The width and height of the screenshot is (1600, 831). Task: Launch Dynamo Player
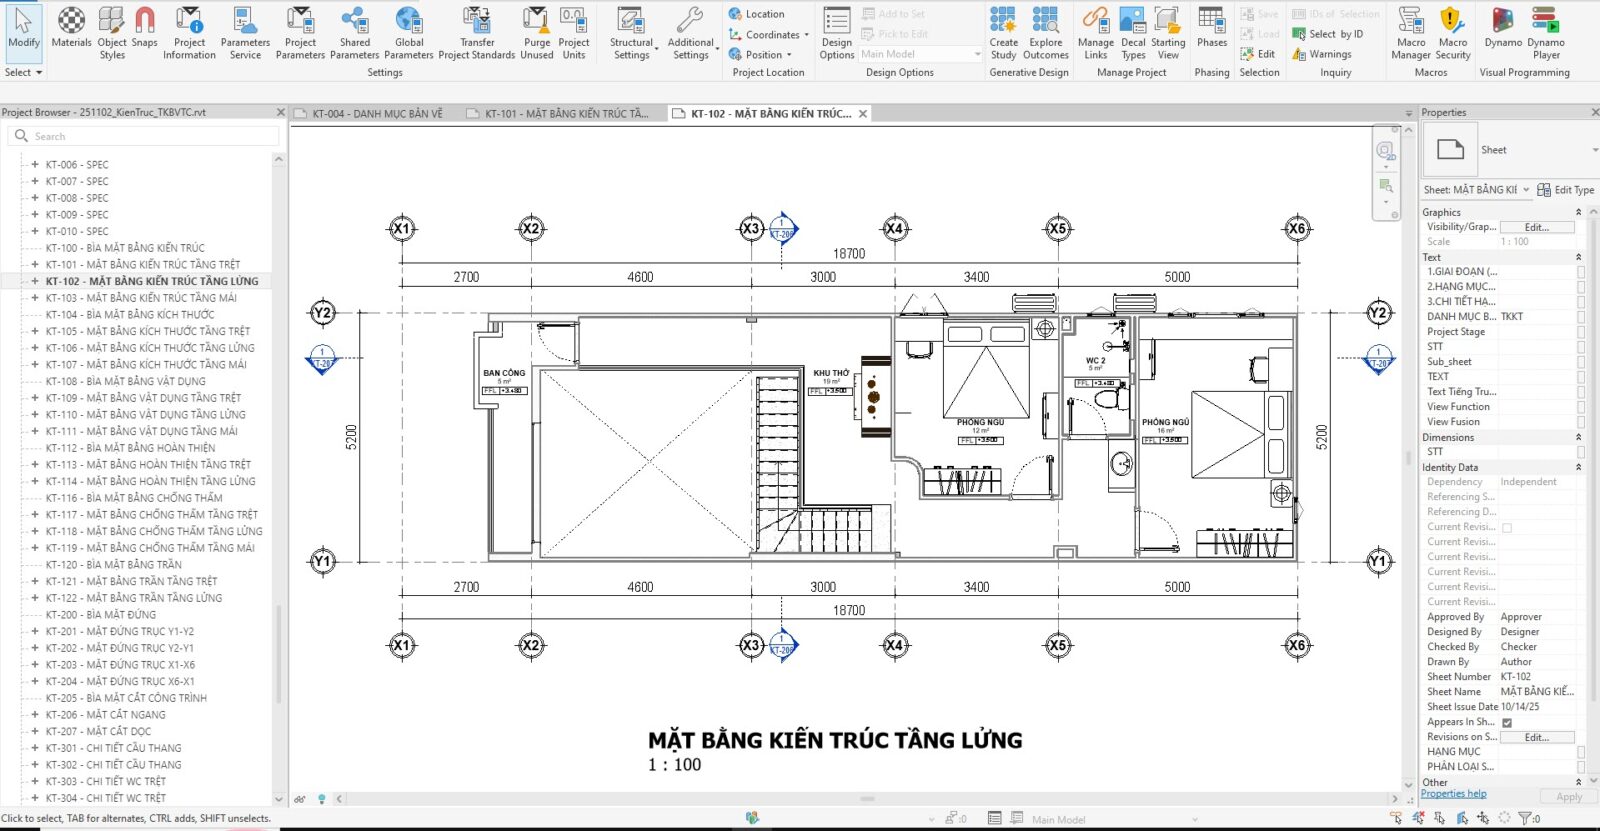(1546, 33)
